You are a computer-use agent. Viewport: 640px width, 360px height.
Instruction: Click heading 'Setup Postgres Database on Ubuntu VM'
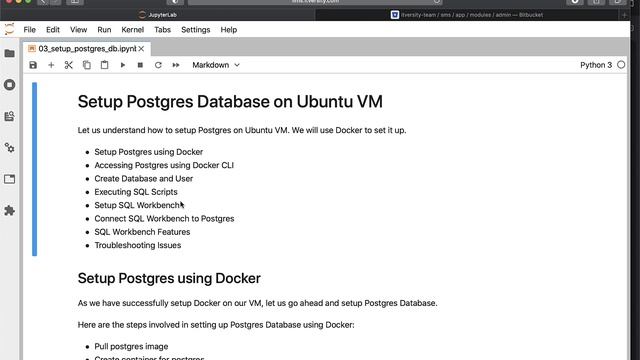(230, 102)
